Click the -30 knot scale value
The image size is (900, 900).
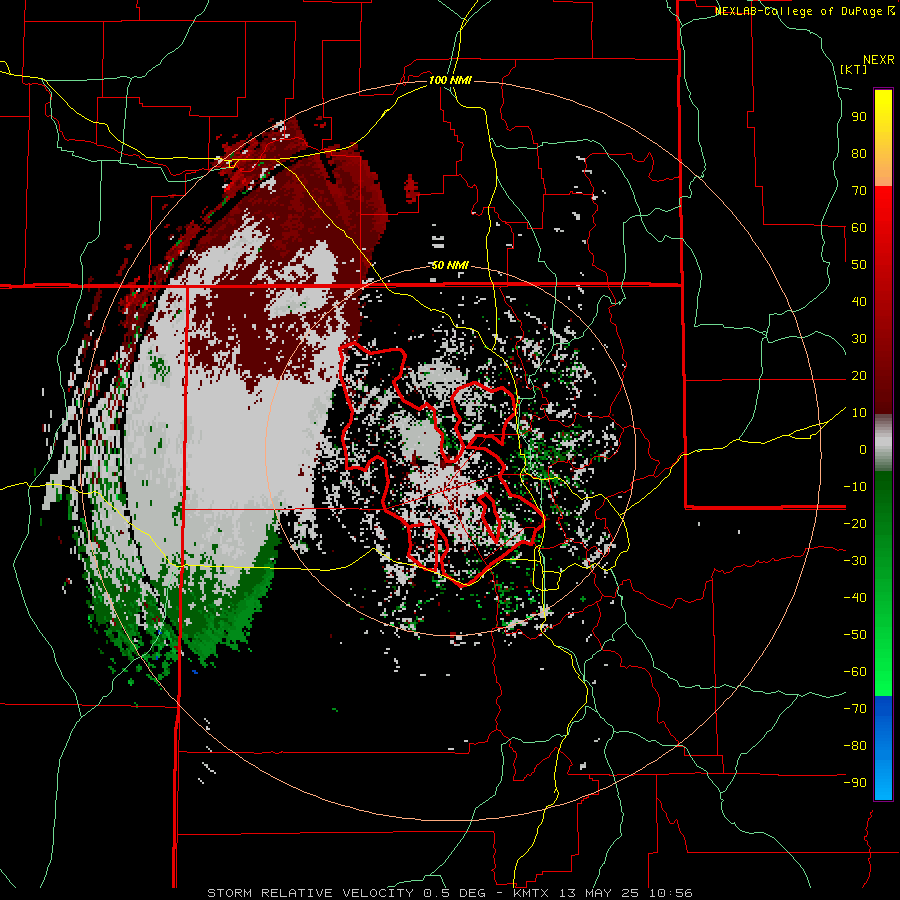855,561
